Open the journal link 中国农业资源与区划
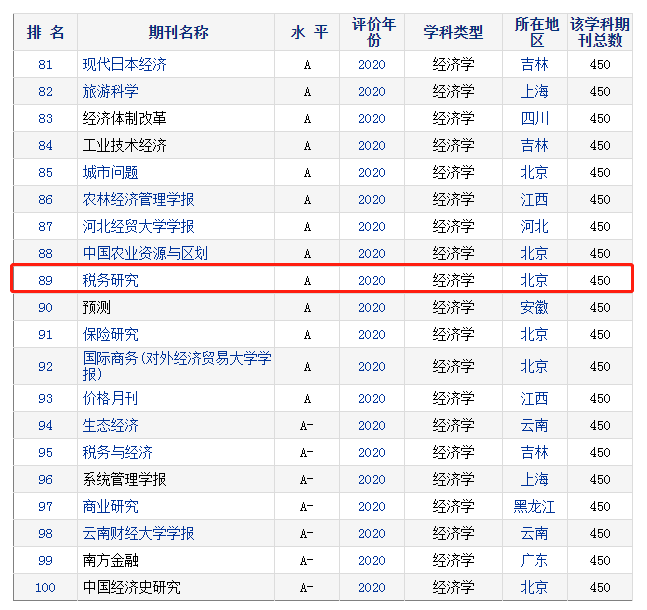The height and width of the screenshot is (610, 647). 145,253
